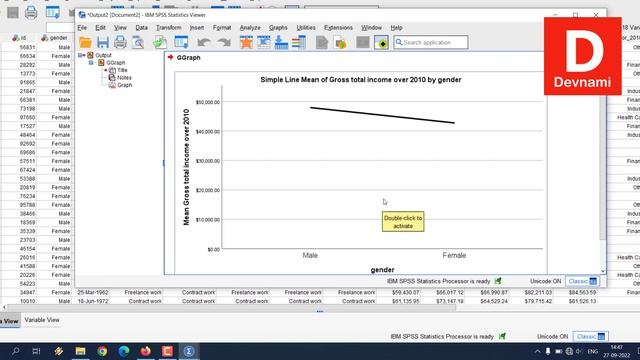This screenshot has height=360, width=640.
Task: Redo the last action
Action: [224, 42]
